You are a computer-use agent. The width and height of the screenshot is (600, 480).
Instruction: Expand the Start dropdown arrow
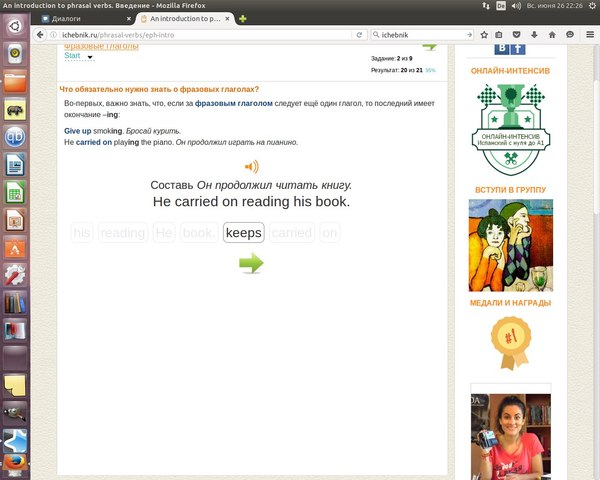pos(89,58)
